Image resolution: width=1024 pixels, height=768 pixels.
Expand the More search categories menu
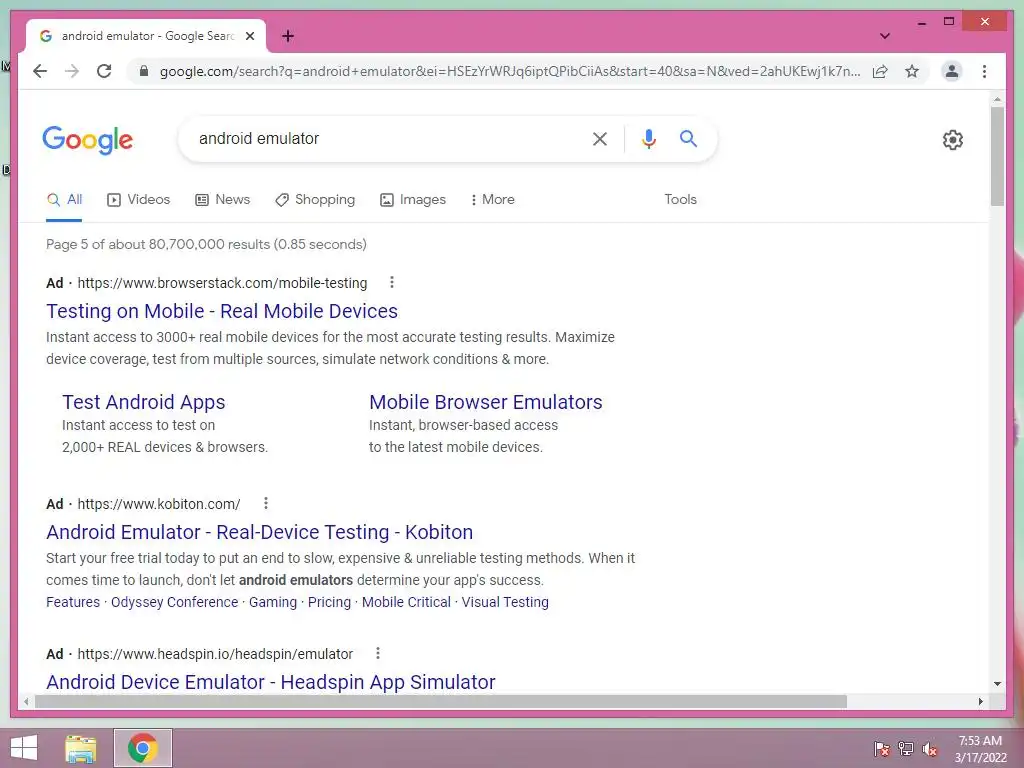click(492, 199)
